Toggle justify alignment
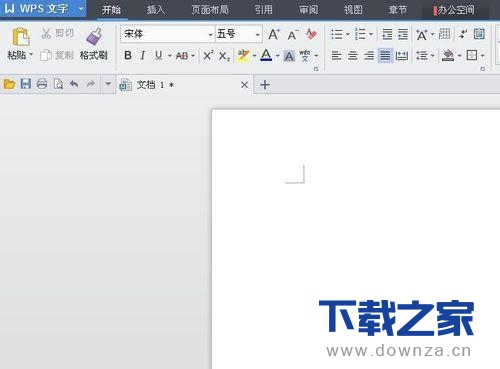This screenshot has width=500, height=369. (385, 56)
